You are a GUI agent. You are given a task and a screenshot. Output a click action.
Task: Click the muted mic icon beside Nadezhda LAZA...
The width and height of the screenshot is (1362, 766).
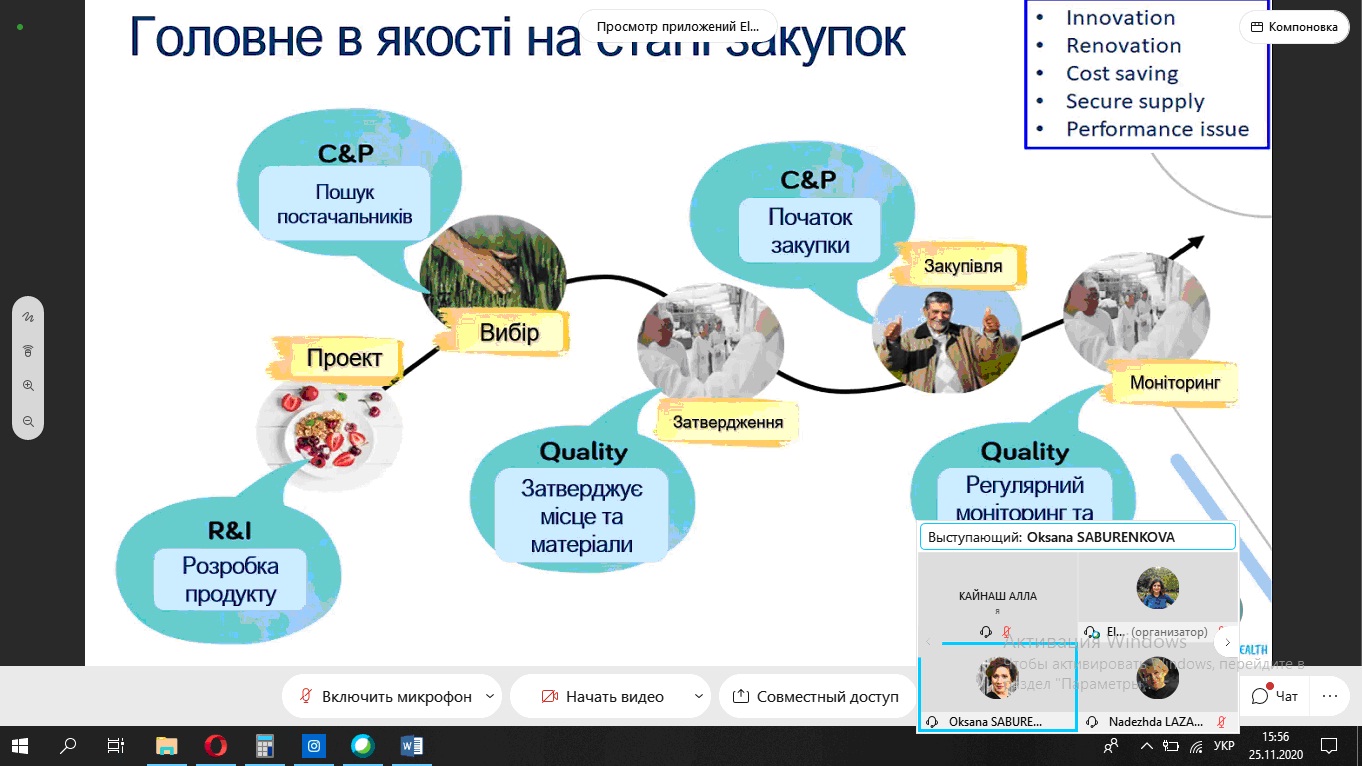[x=1221, y=721]
